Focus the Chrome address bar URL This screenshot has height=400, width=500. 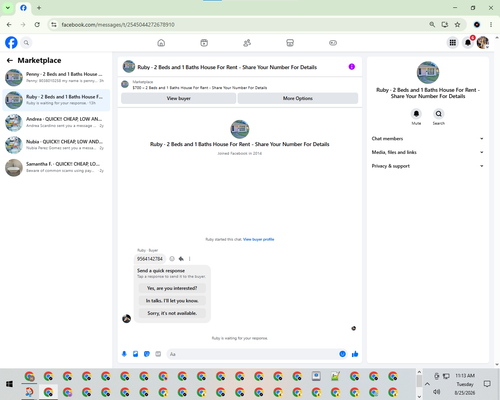coord(118,25)
